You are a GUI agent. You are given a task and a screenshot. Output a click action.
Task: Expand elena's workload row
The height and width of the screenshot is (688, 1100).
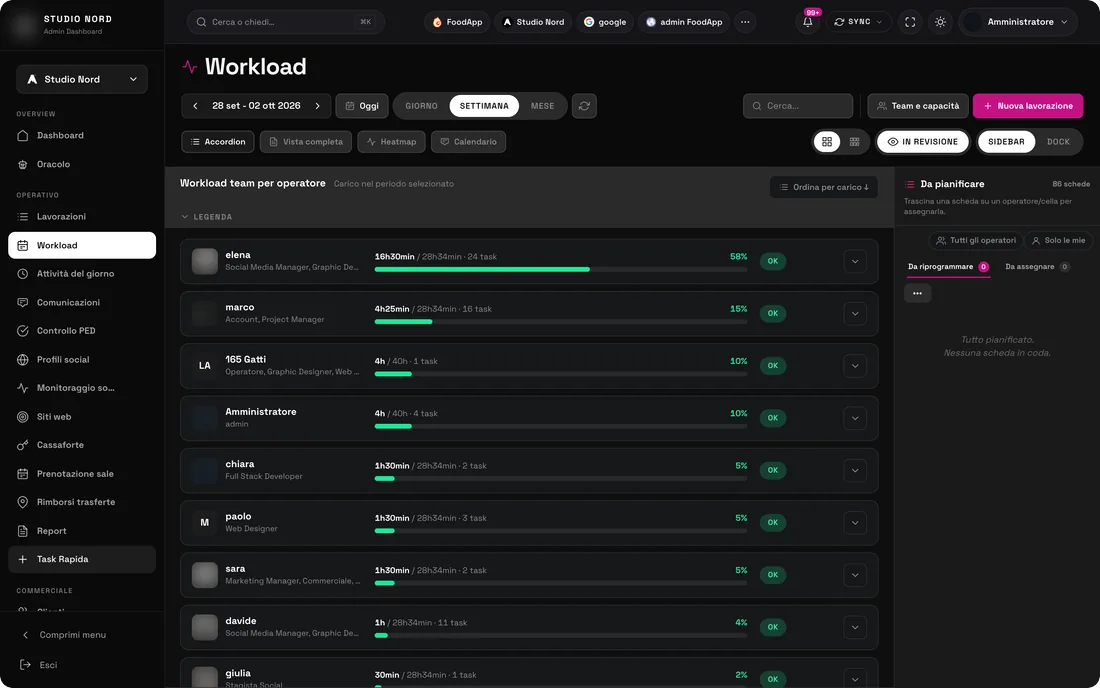tap(854, 262)
